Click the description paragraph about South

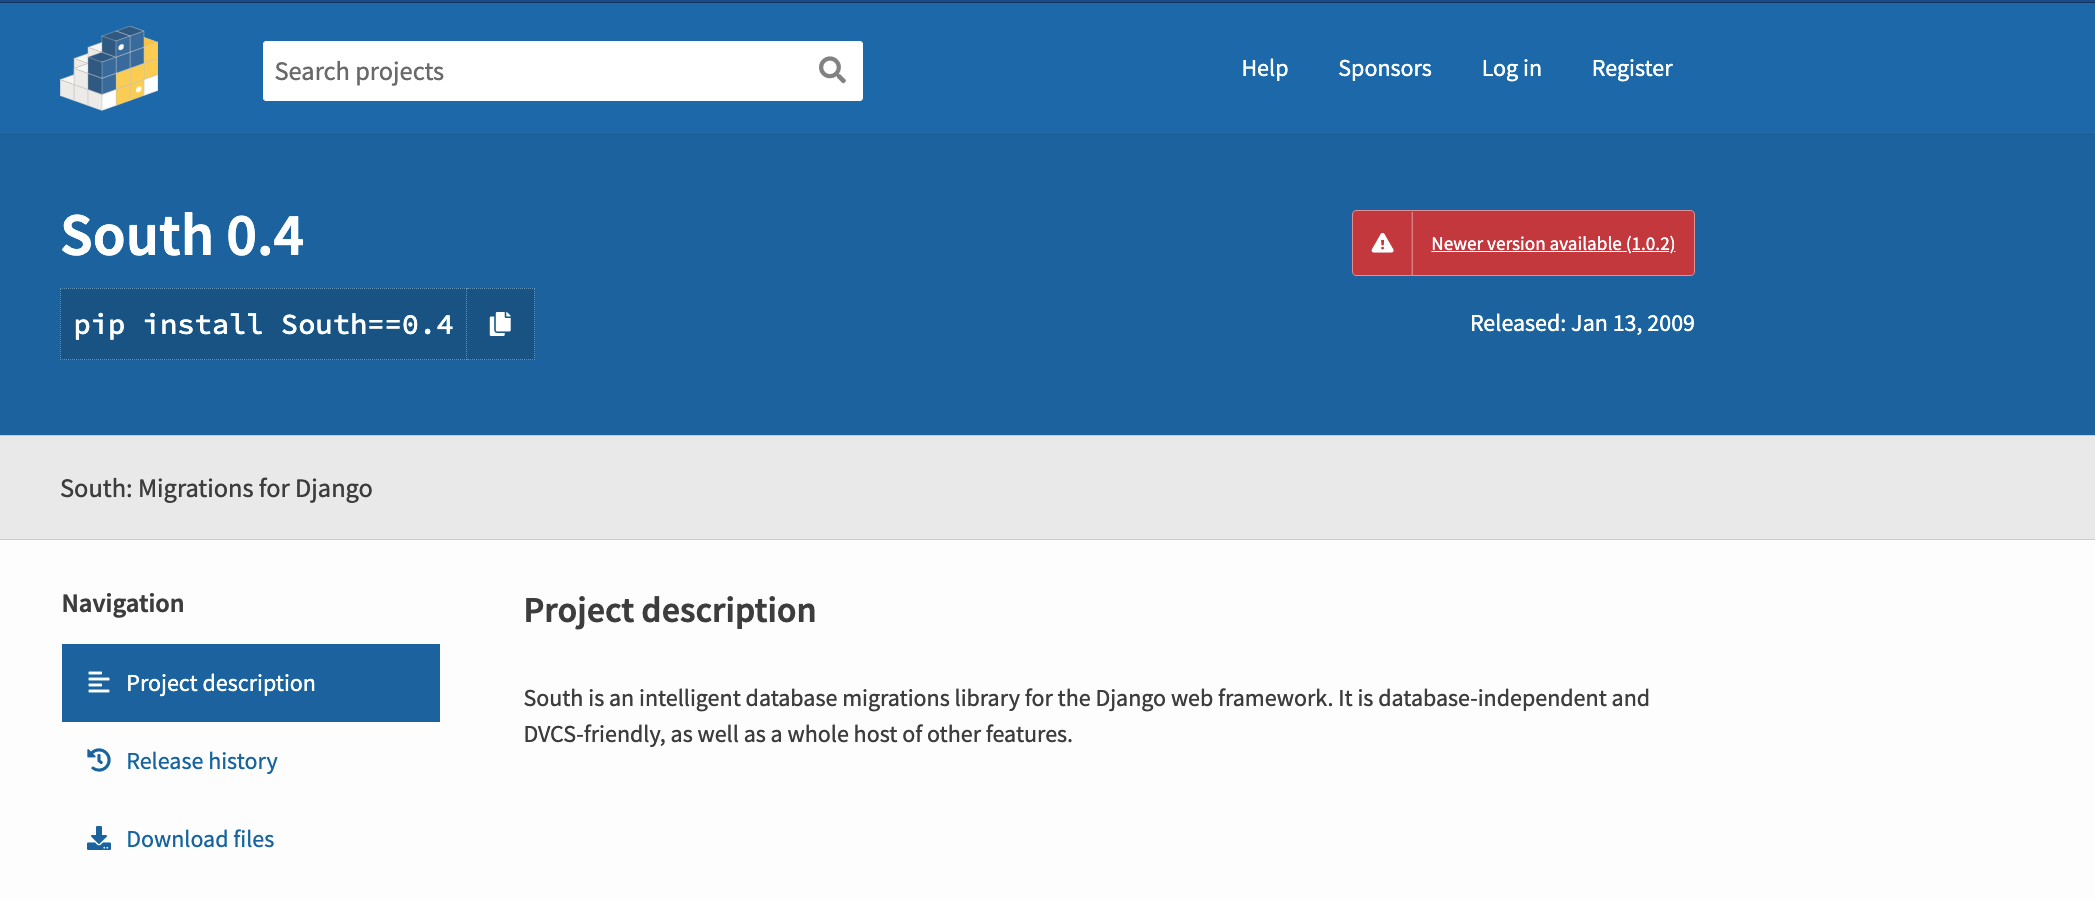click(x=1086, y=716)
